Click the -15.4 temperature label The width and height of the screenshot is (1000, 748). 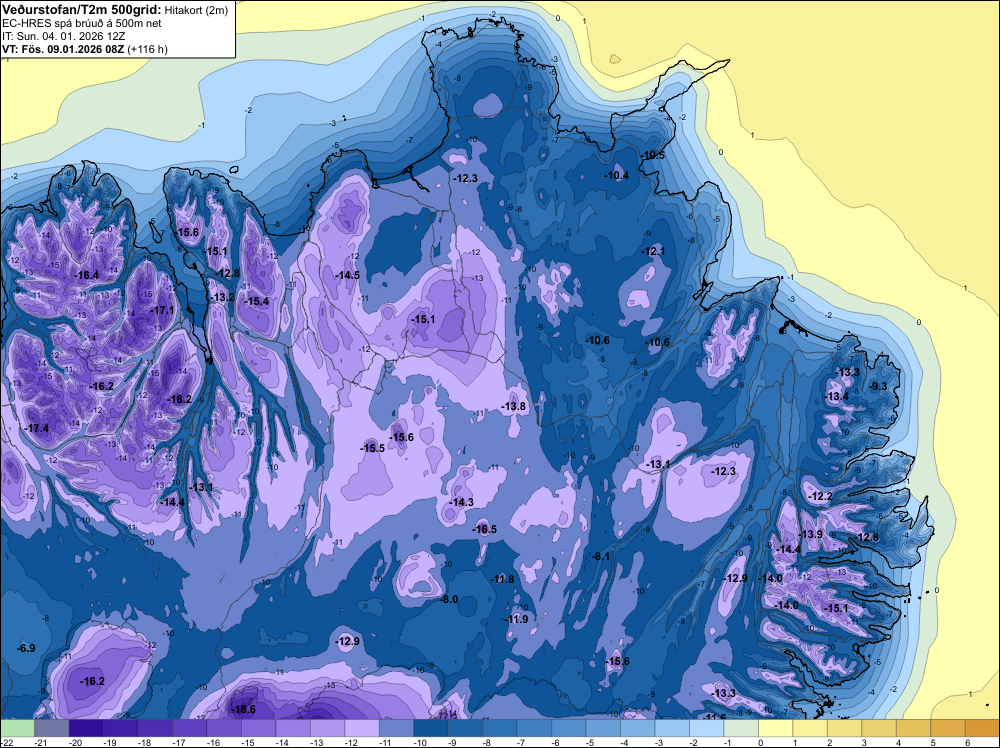tap(256, 301)
